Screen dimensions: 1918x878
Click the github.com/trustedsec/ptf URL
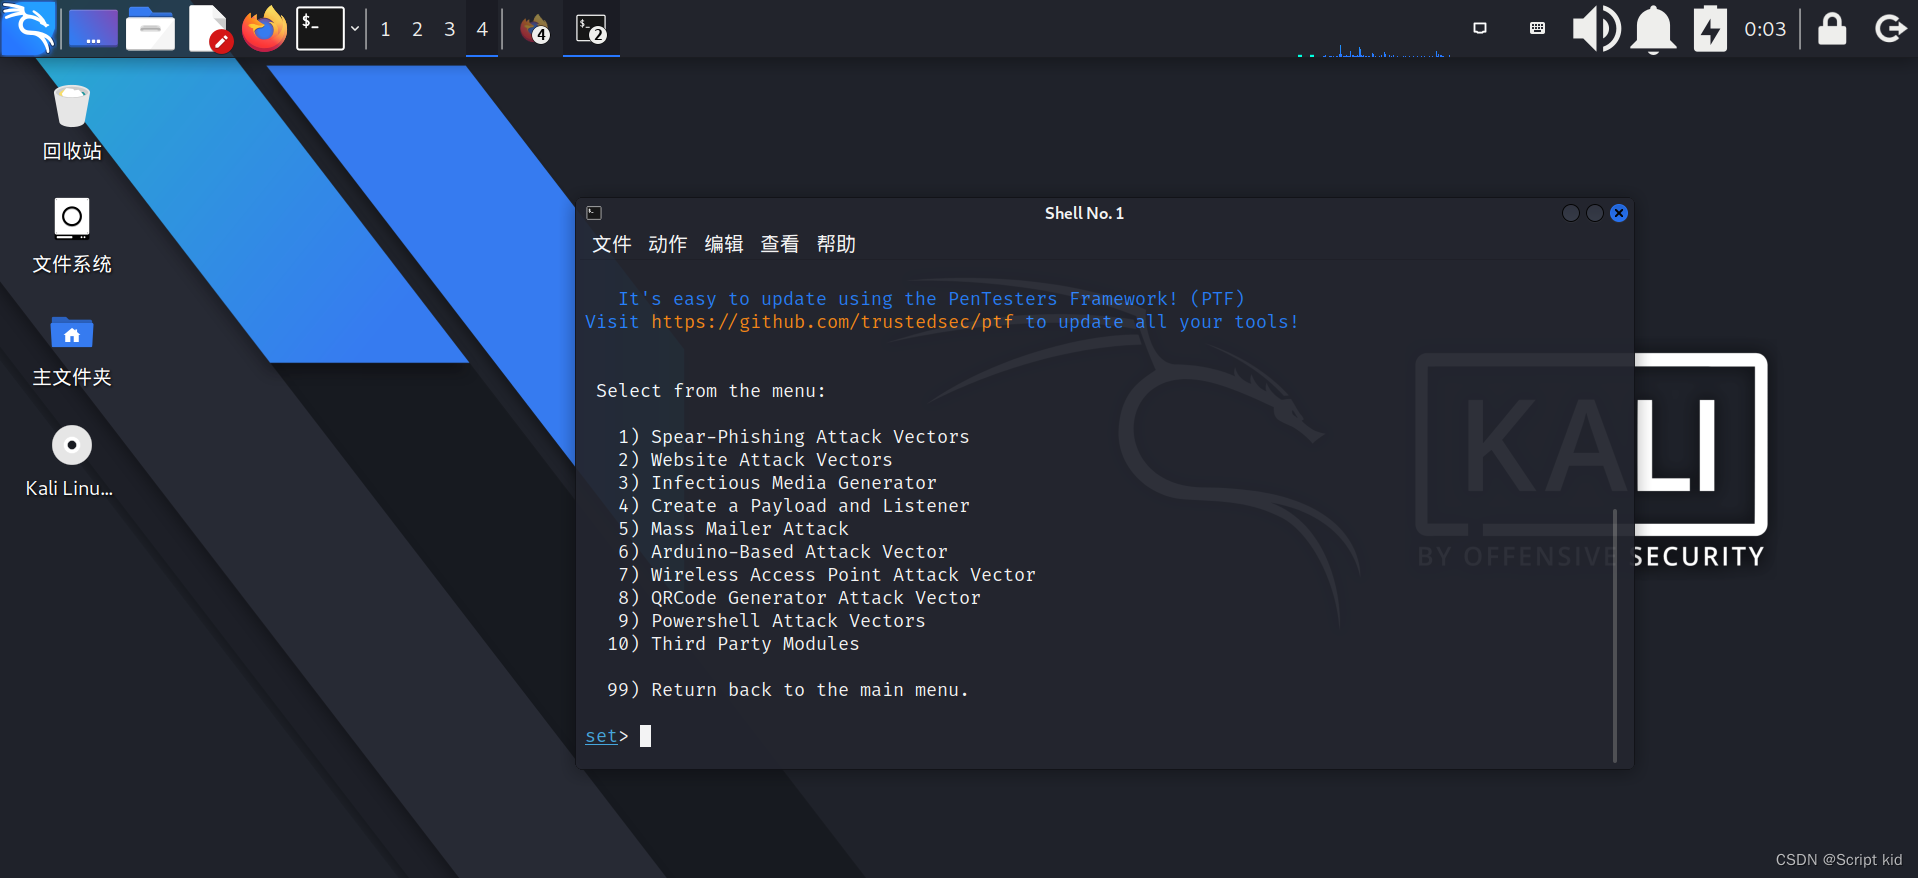coord(832,322)
